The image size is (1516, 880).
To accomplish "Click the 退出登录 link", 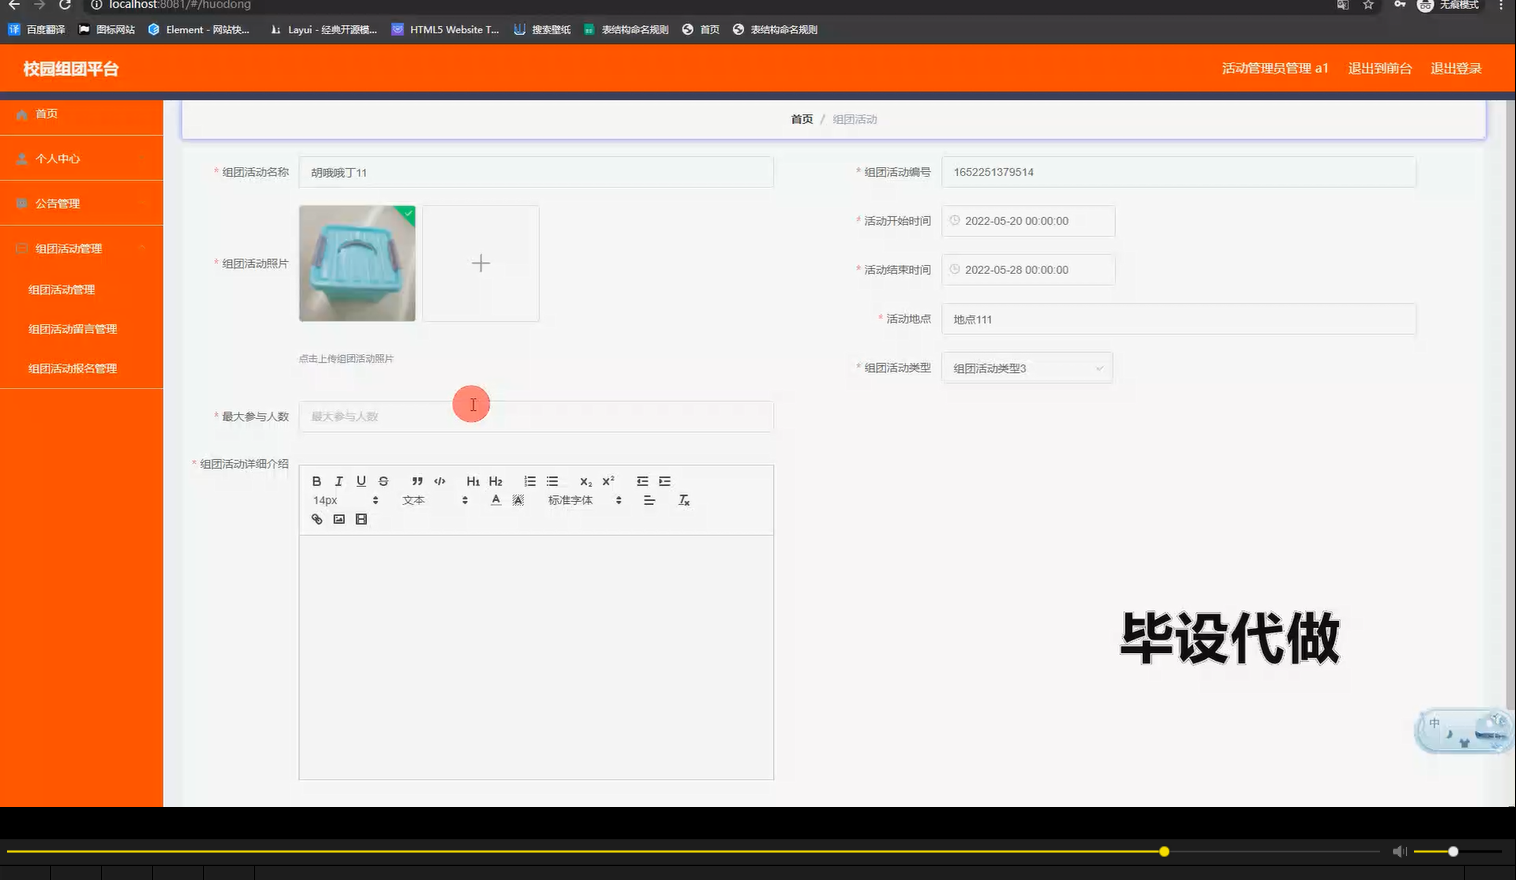I will [1455, 68].
